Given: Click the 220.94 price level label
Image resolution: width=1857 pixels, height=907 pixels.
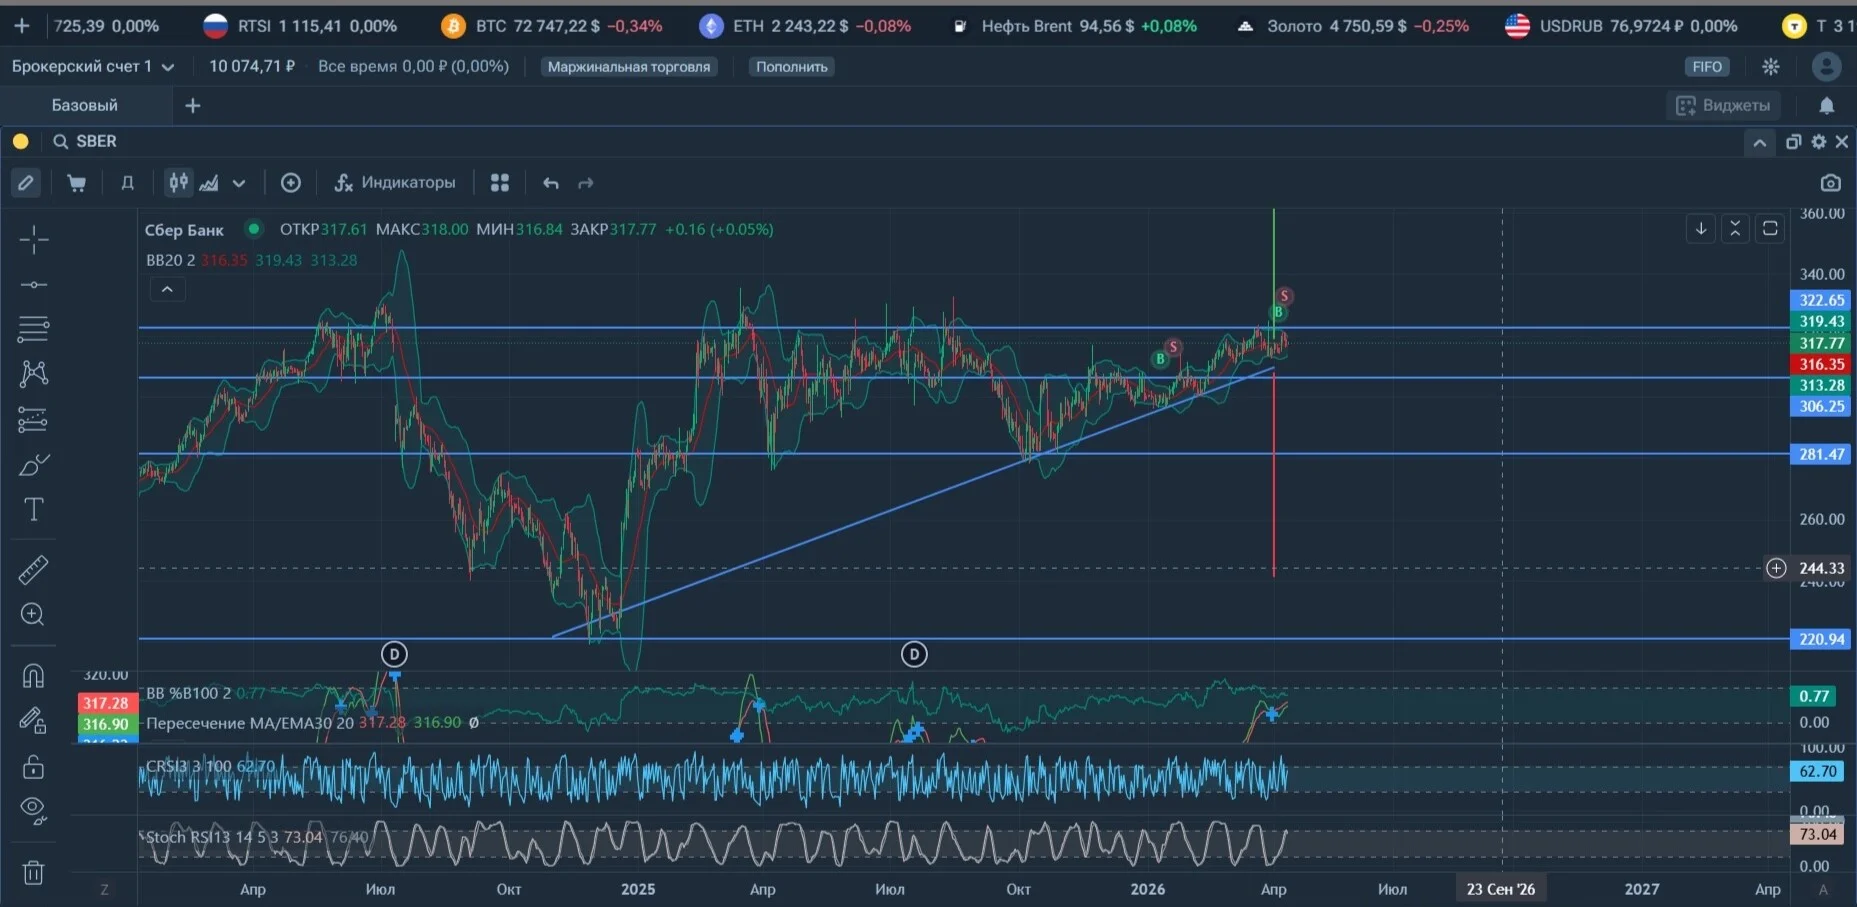Looking at the screenshot, I should pyautogui.click(x=1821, y=639).
